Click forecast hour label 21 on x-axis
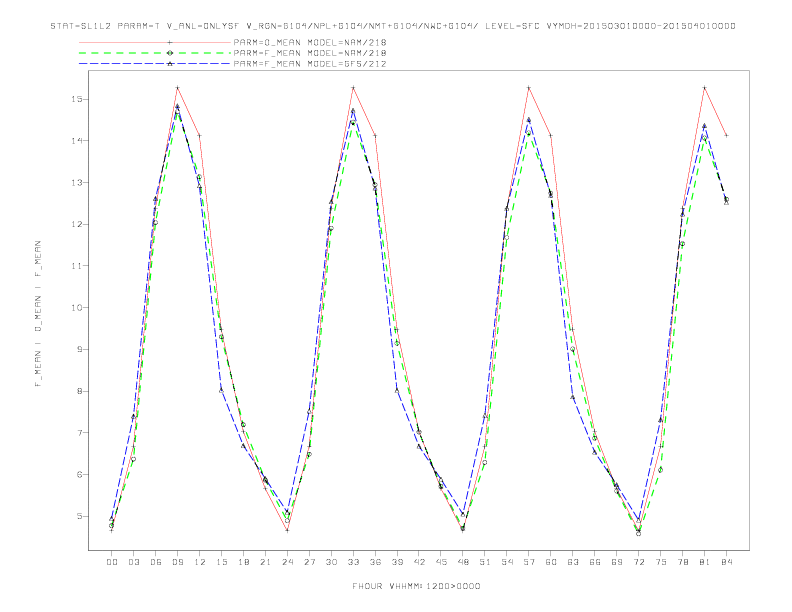Image resolution: width=792 pixels, height=612 pixels. tap(265, 562)
